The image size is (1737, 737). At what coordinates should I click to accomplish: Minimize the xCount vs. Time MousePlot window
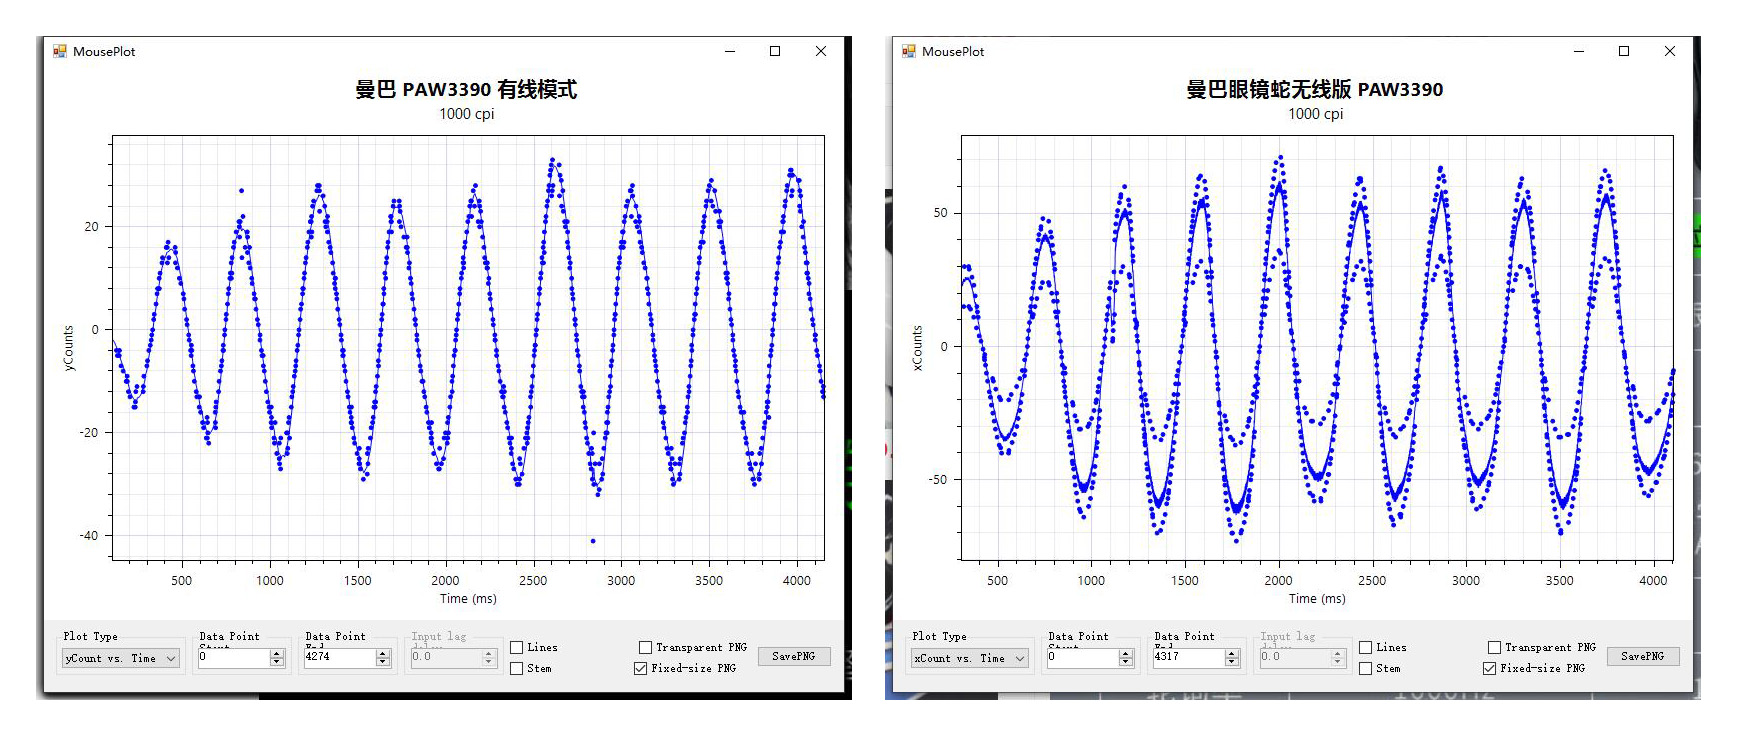click(1579, 51)
